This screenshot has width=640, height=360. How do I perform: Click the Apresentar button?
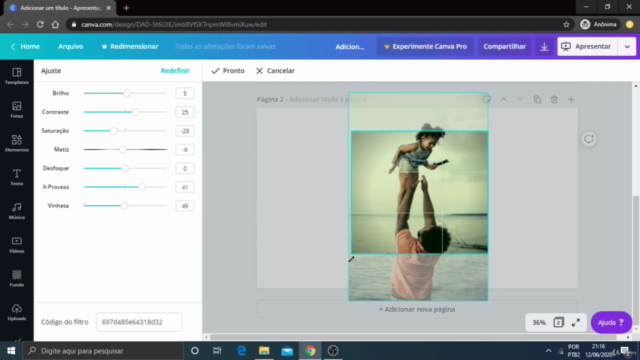tap(588, 47)
